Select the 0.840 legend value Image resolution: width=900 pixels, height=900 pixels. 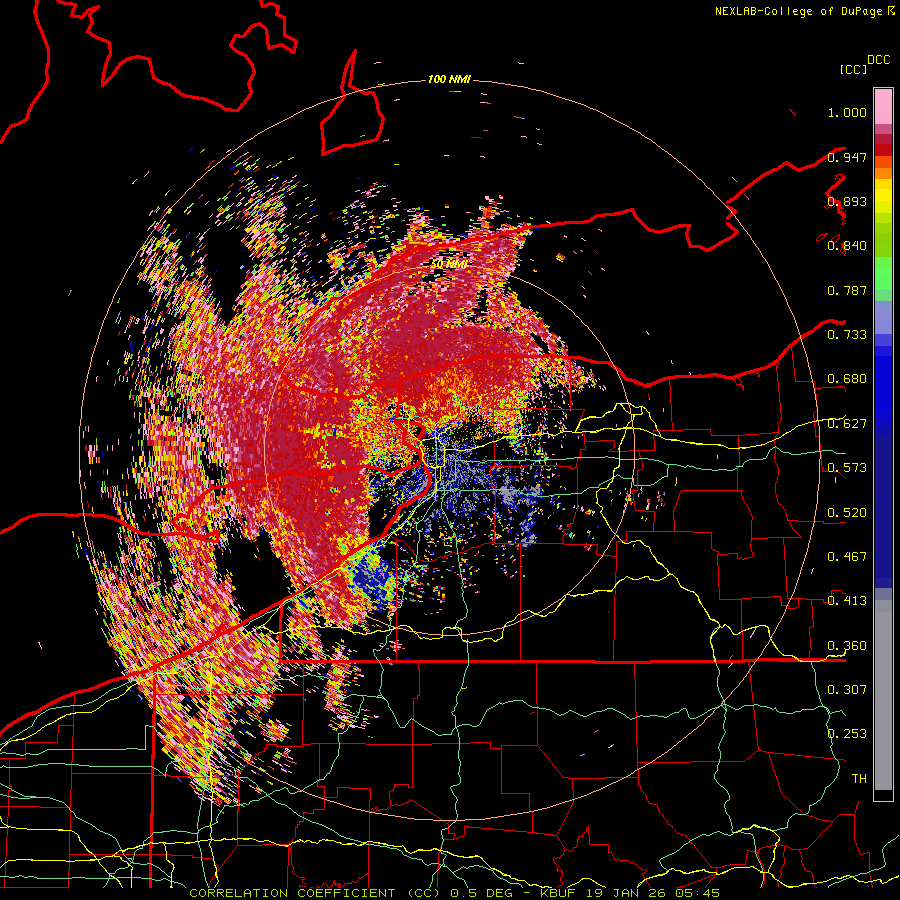(847, 246)
